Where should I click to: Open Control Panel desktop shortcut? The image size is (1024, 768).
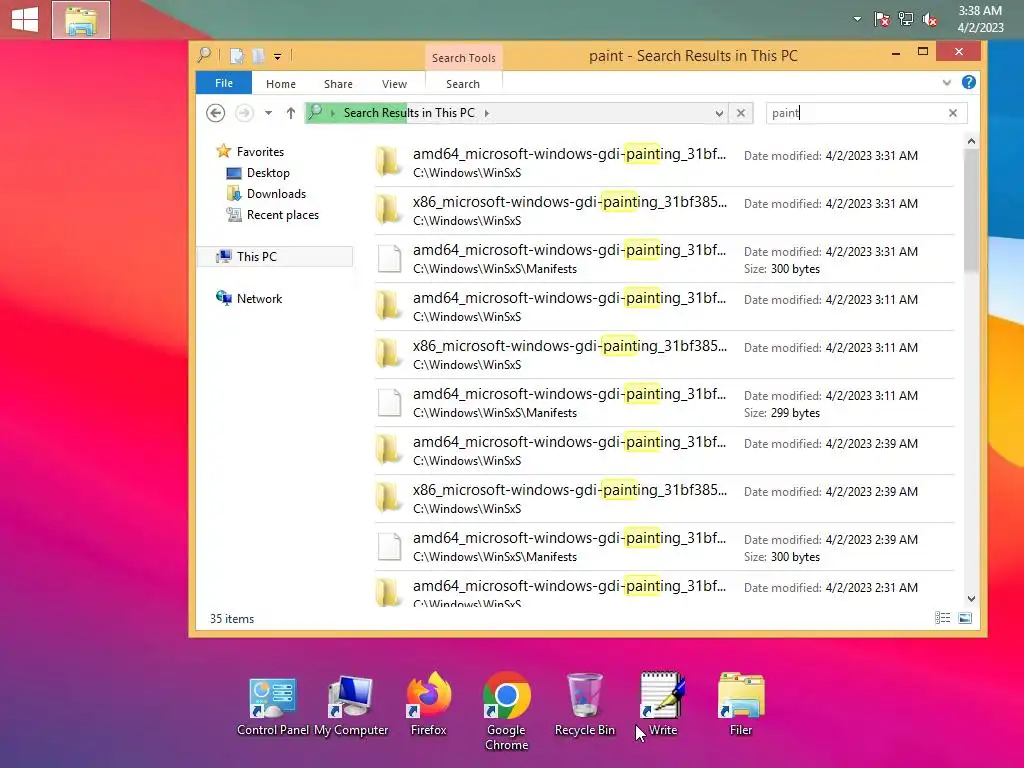click(272, 707)
